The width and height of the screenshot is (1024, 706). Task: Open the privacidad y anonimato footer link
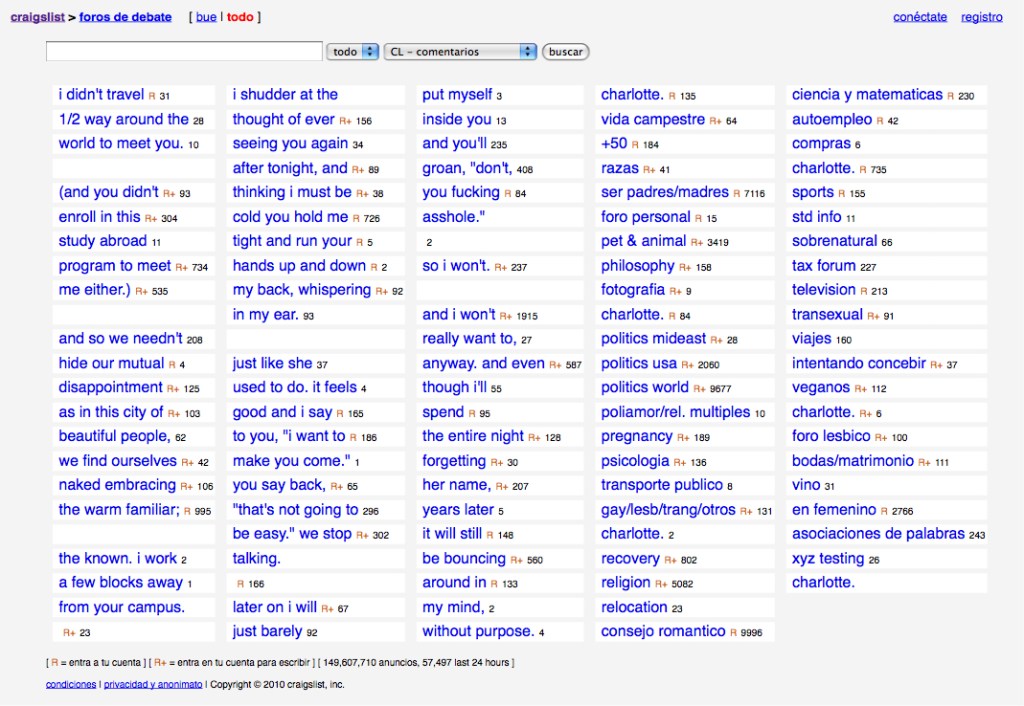tap(153, 684)
